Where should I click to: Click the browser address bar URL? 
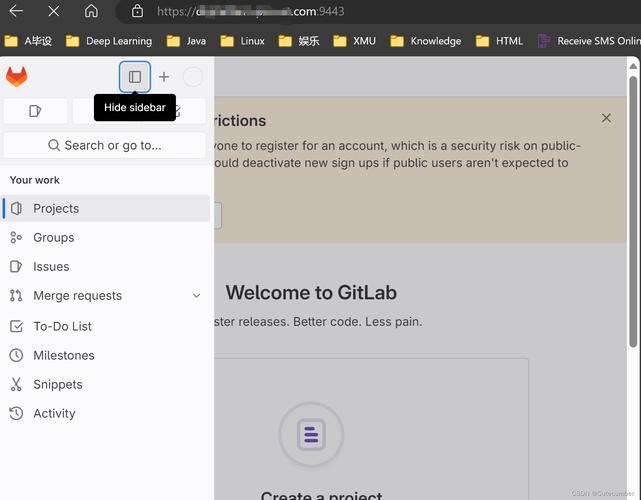pos(251,11)
